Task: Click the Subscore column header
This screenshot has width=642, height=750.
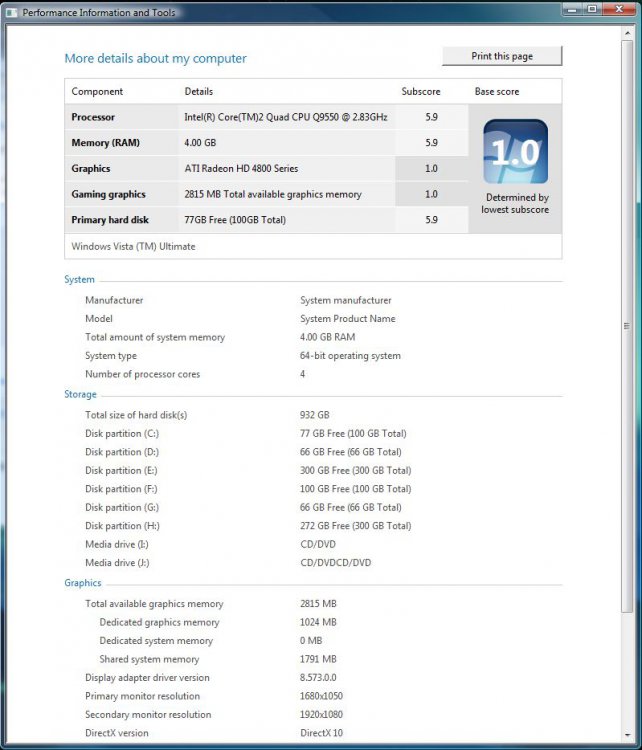Action: (x=421, y=91)
